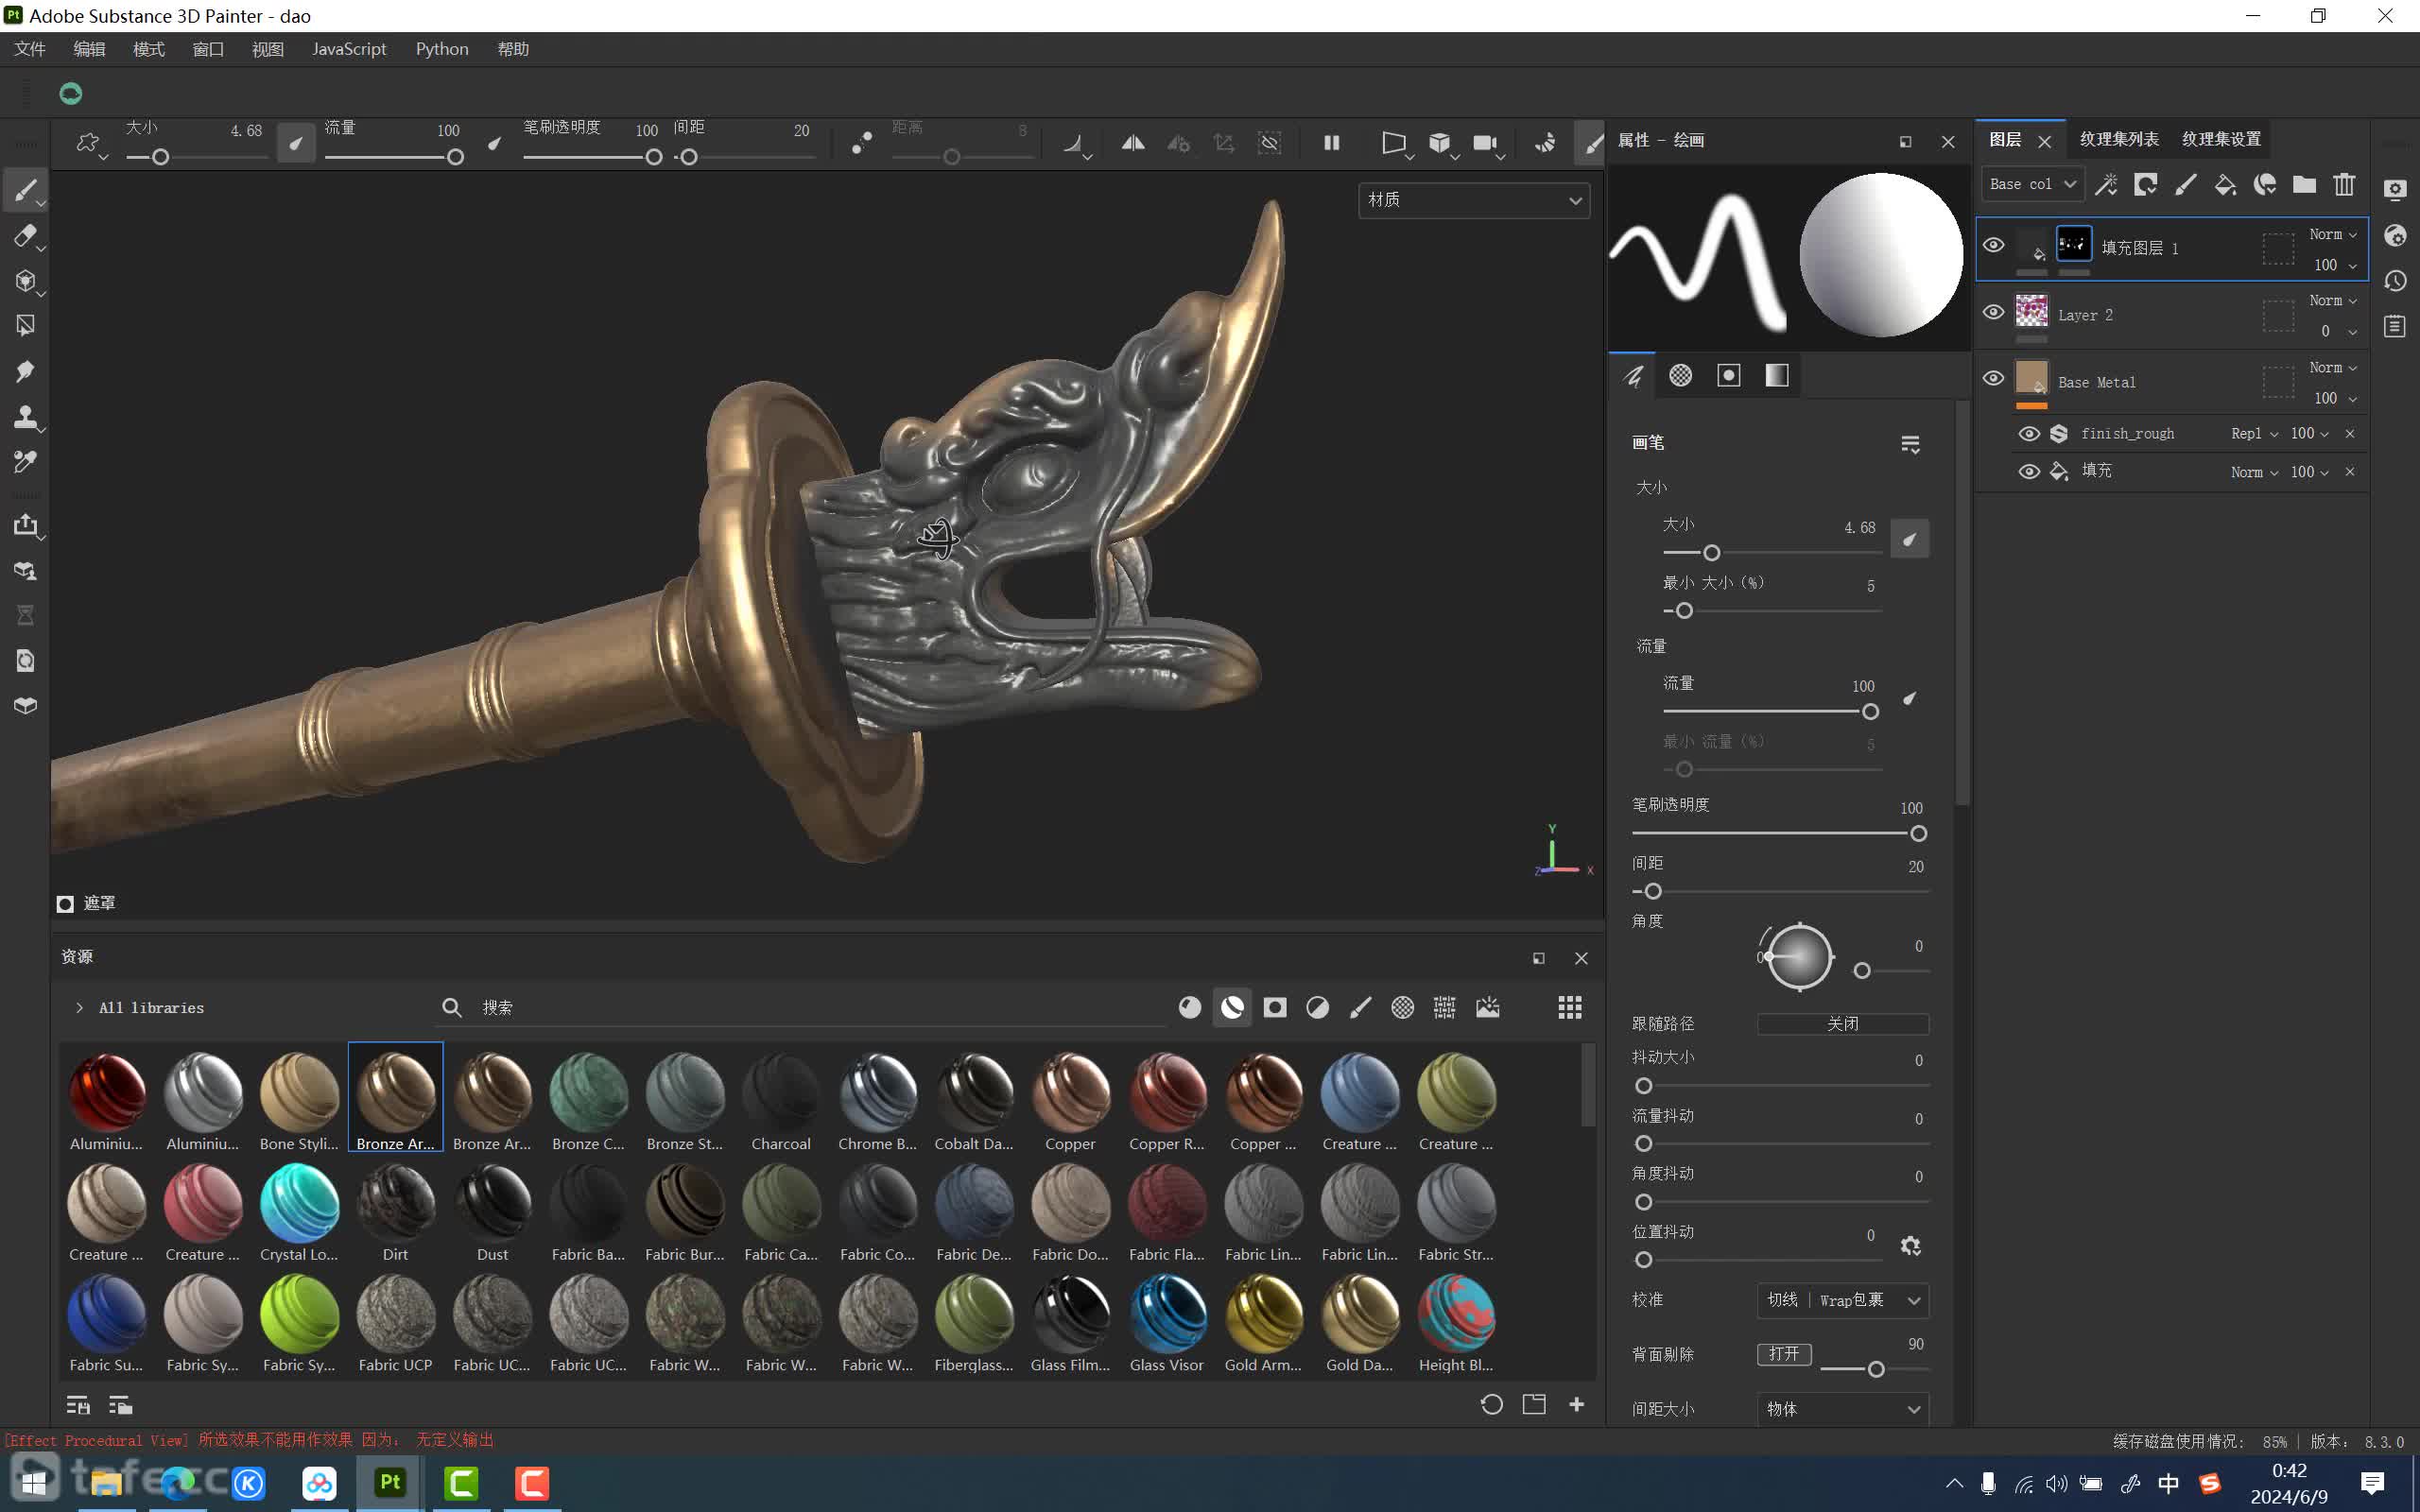
Task: Switch to the 纹理集设置 tab
Action: pyautogui.click(x=2221, y=140)
